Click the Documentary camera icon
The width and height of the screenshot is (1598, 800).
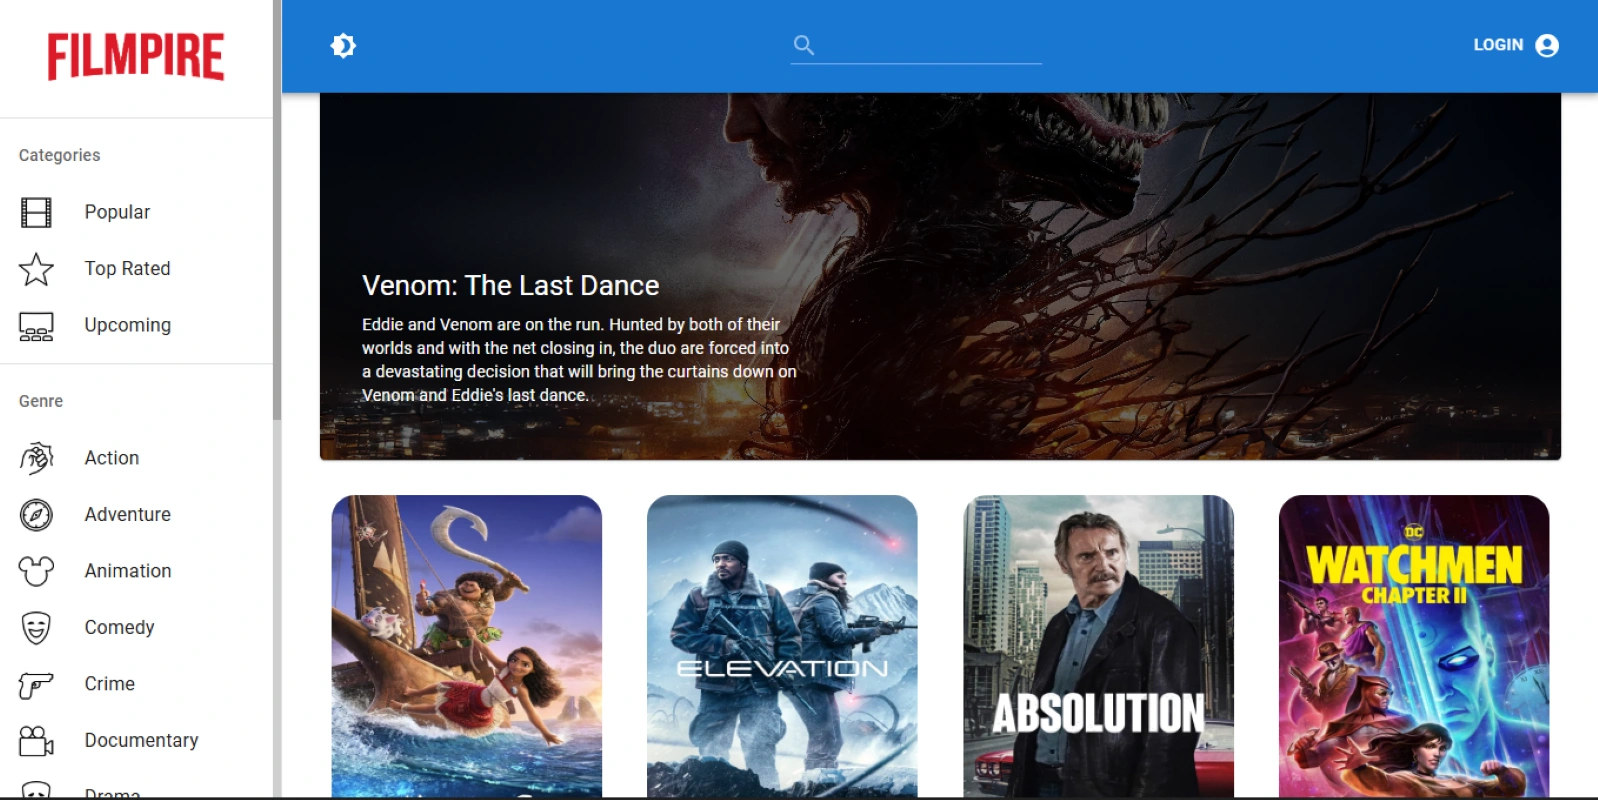coord(36,741)
